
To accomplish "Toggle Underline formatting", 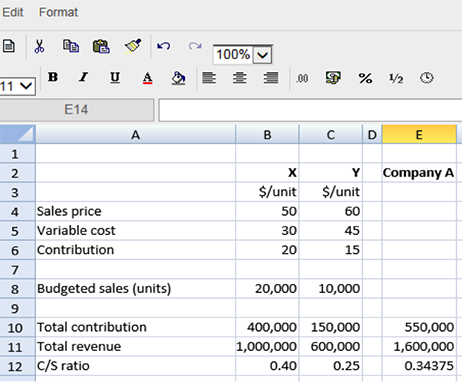I will (115, 78).
